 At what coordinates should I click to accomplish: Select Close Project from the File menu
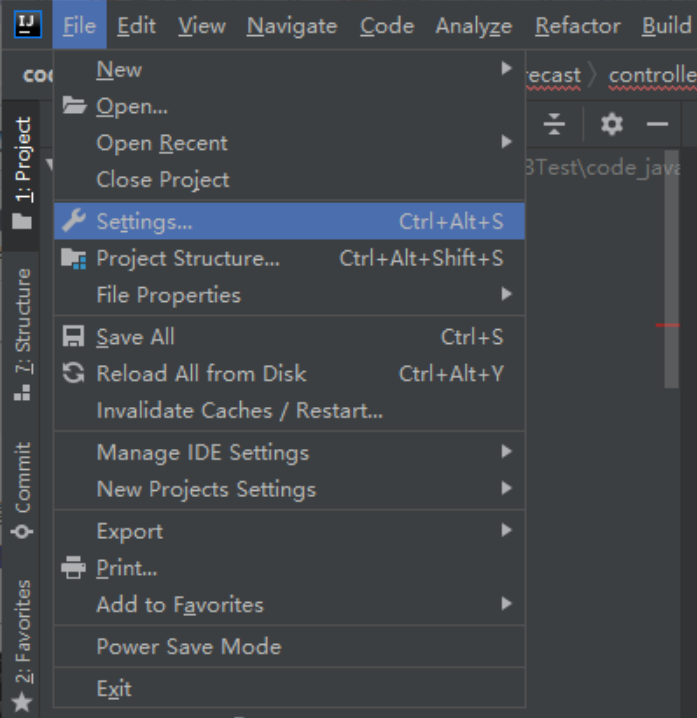coord(162,180)
